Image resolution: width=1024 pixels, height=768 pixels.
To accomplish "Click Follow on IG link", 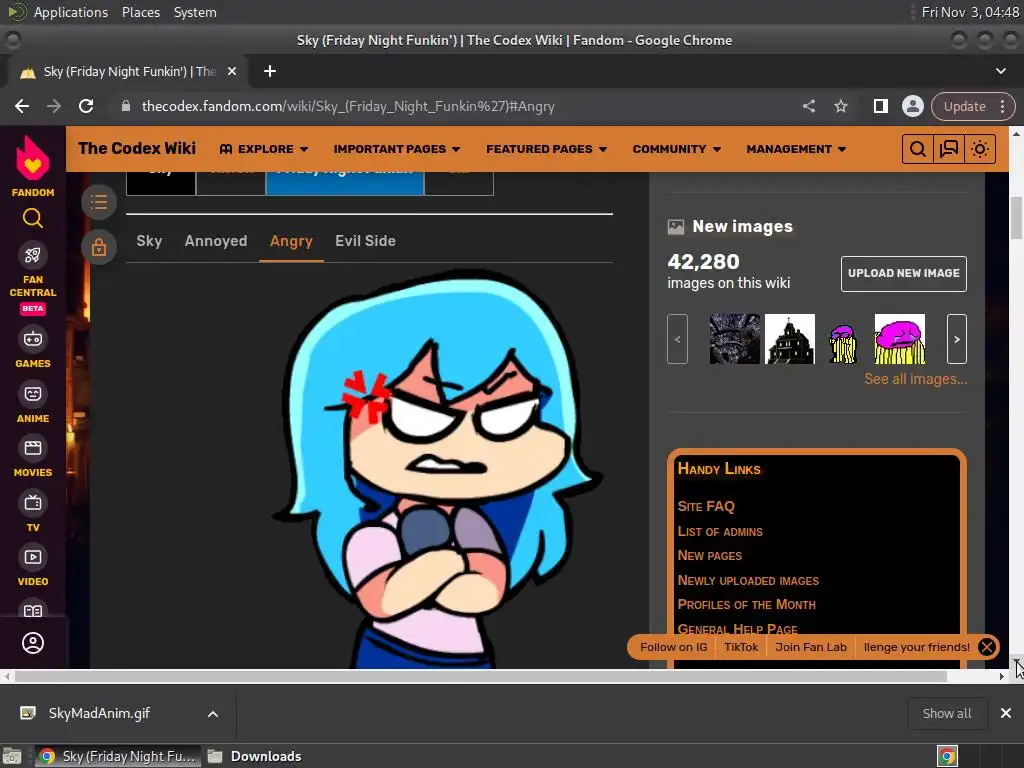I will 673,647.
